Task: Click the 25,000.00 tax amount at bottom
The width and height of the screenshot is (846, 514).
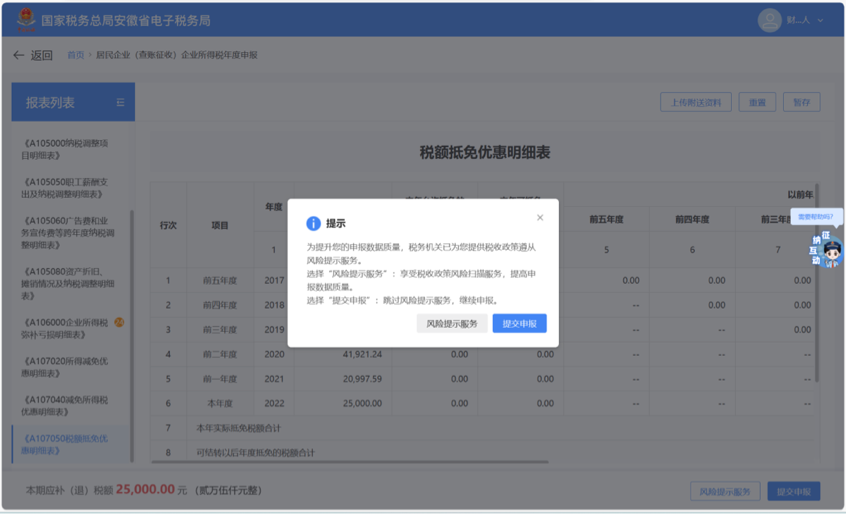Action: [x=145, y=489]
